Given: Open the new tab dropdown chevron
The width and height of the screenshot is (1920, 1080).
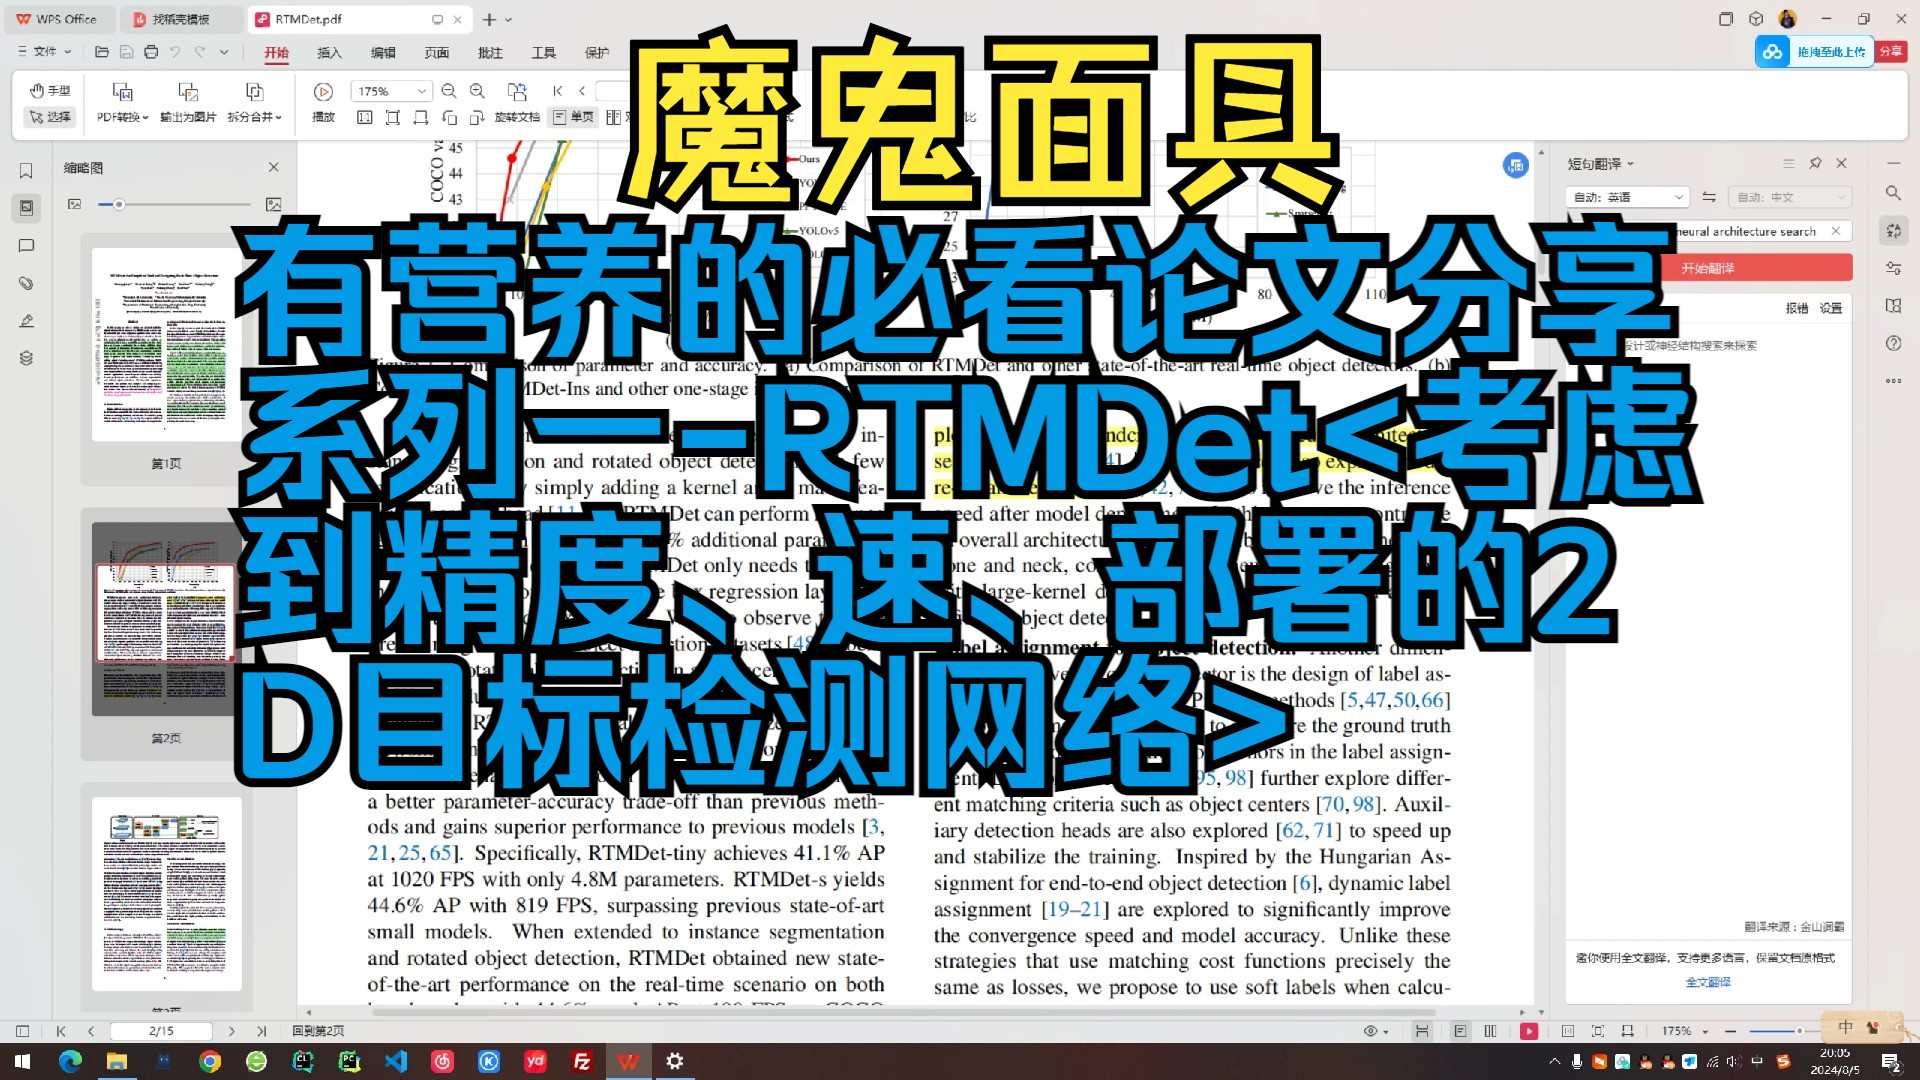Looking at the screenshot, I should point(508,20).
